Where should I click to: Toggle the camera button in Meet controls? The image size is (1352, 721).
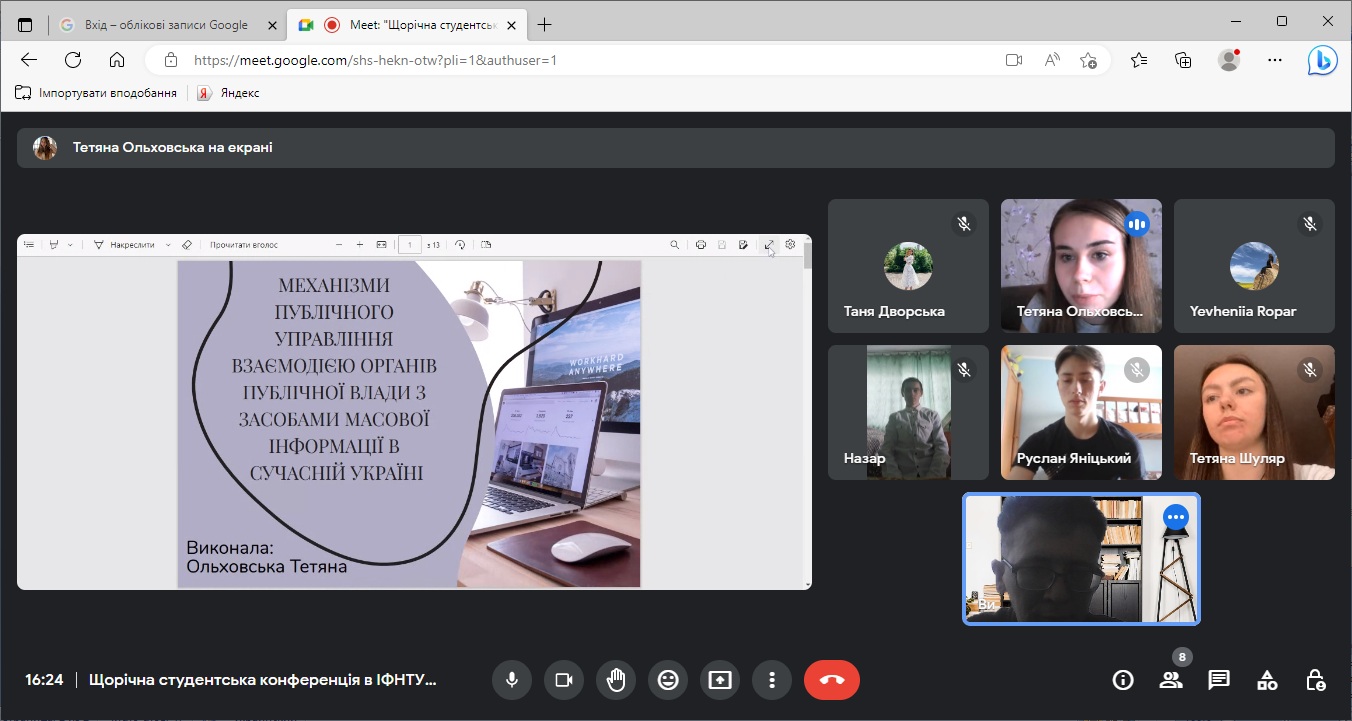(564, 680)
